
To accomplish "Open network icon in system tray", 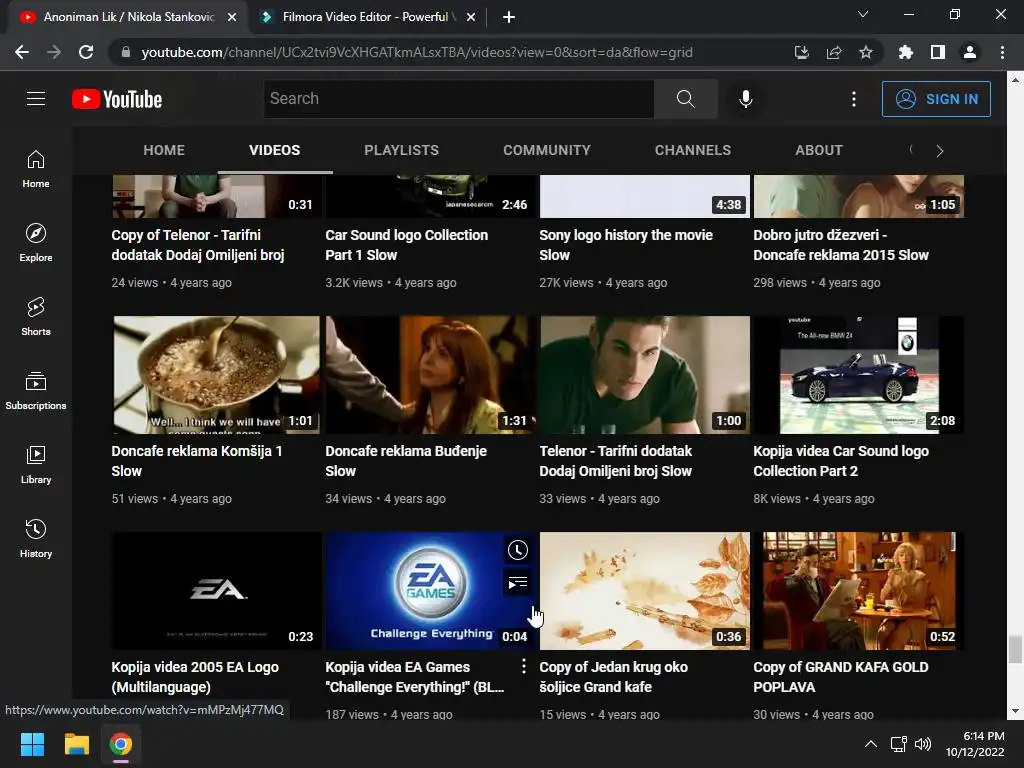I will [x=899, y=744].
